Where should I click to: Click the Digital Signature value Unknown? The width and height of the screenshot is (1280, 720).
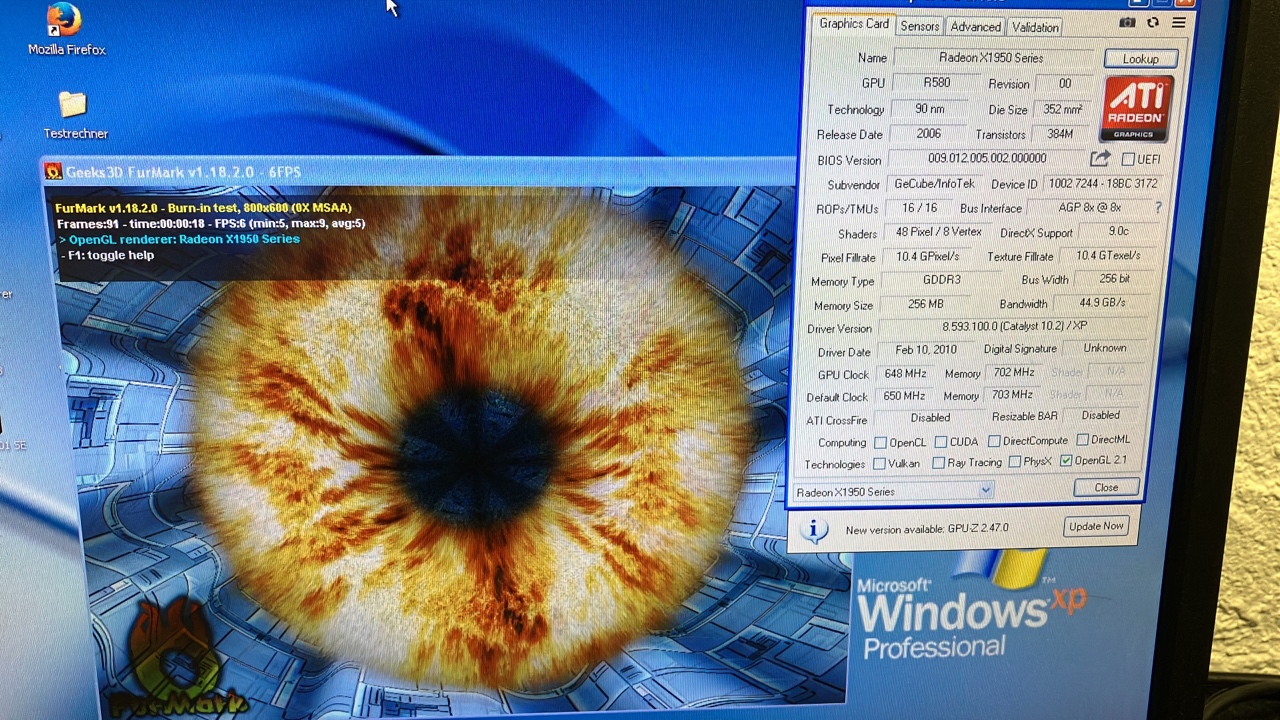coord(1104,348)
